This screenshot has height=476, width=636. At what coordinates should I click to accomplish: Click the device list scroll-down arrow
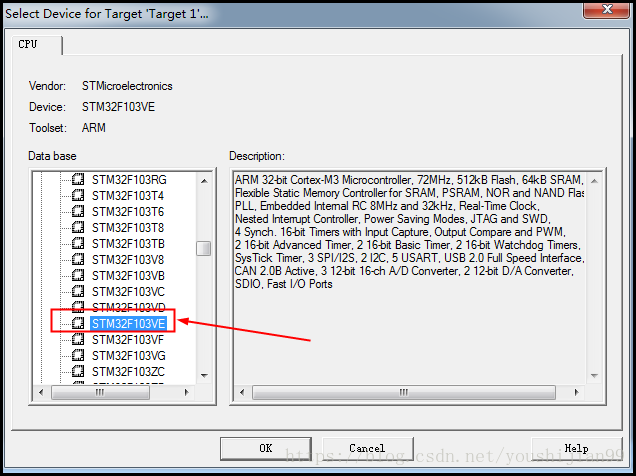coord(204,375)
